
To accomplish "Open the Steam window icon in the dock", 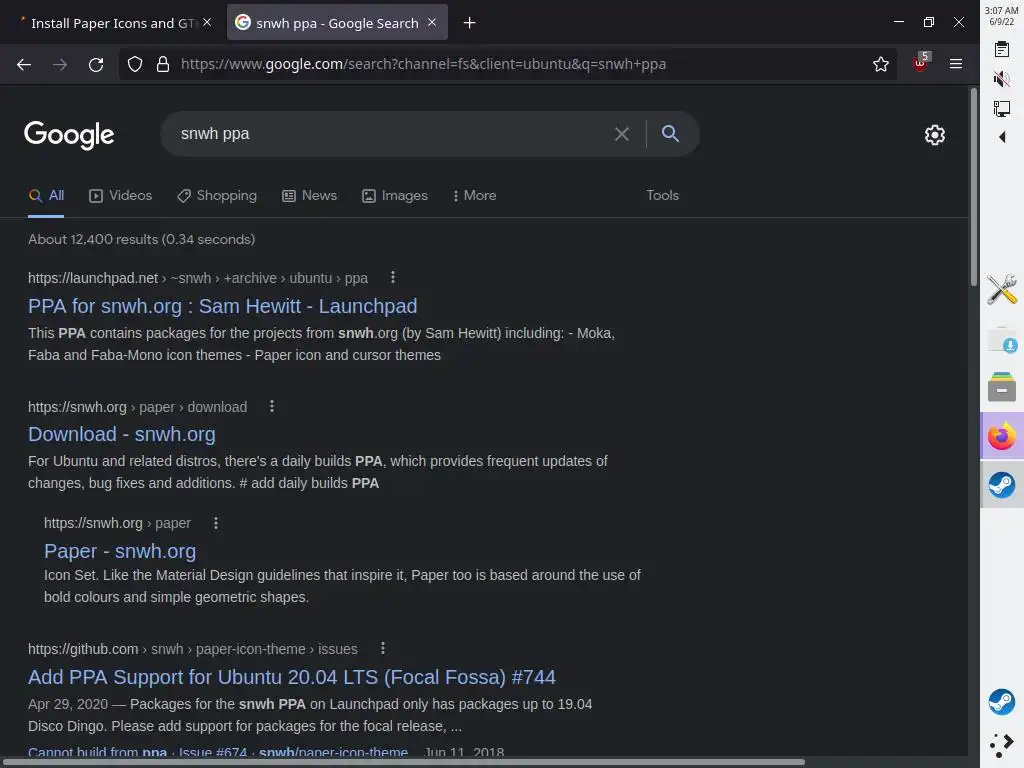I will pyautogui.click(x=1002, y=485).
